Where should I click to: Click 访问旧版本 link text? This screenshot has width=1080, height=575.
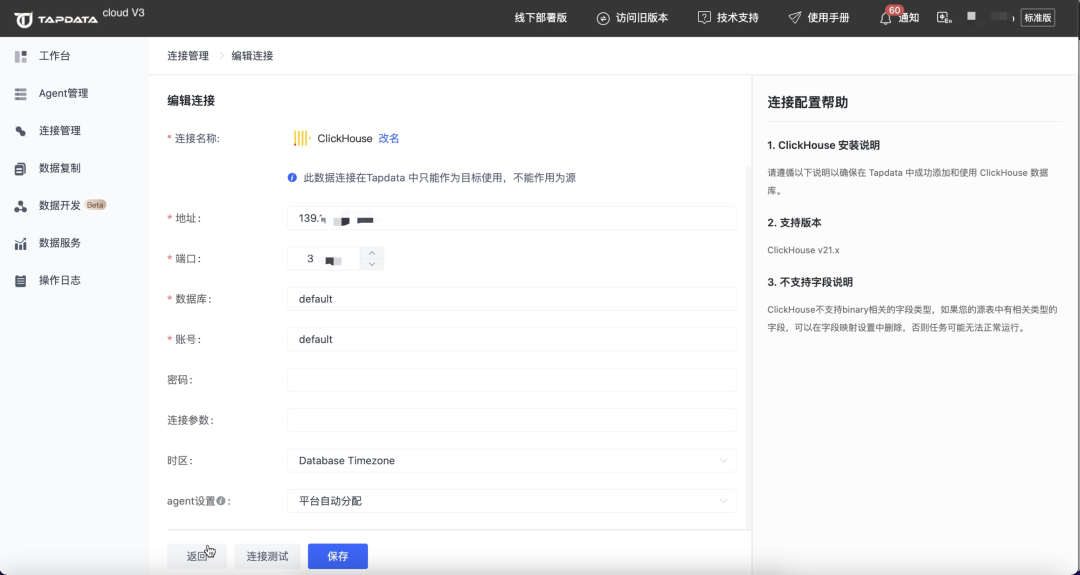point(642,18)
